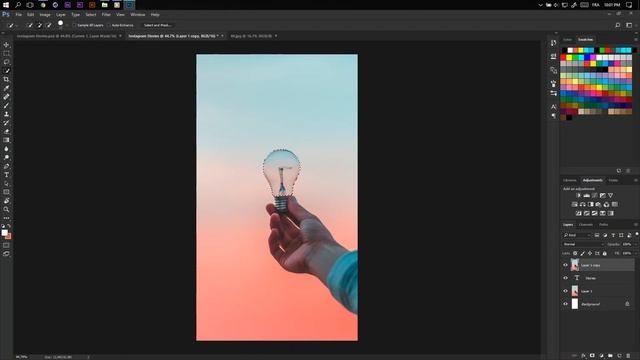
Task: Hide the text layer with eye icon
Action: [x=566, y=278]
